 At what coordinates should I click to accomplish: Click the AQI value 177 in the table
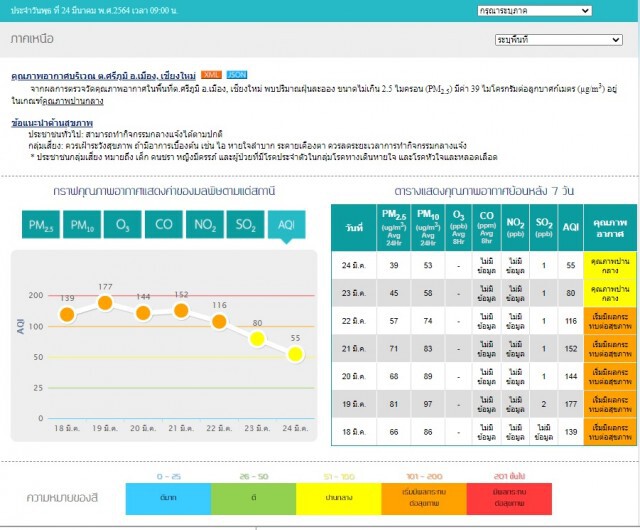pos(571,404)
